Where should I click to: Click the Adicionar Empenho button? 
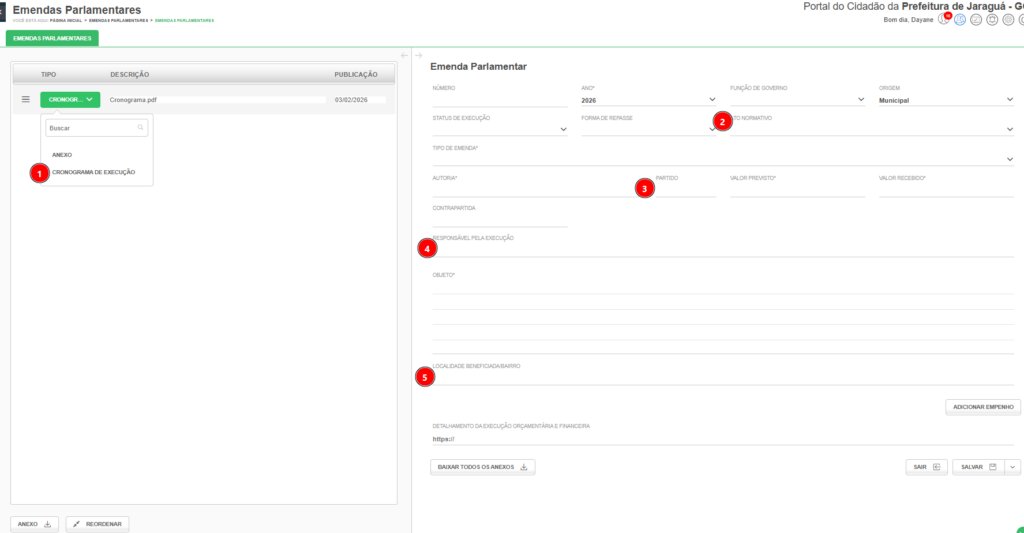click(x=983, y=407)
